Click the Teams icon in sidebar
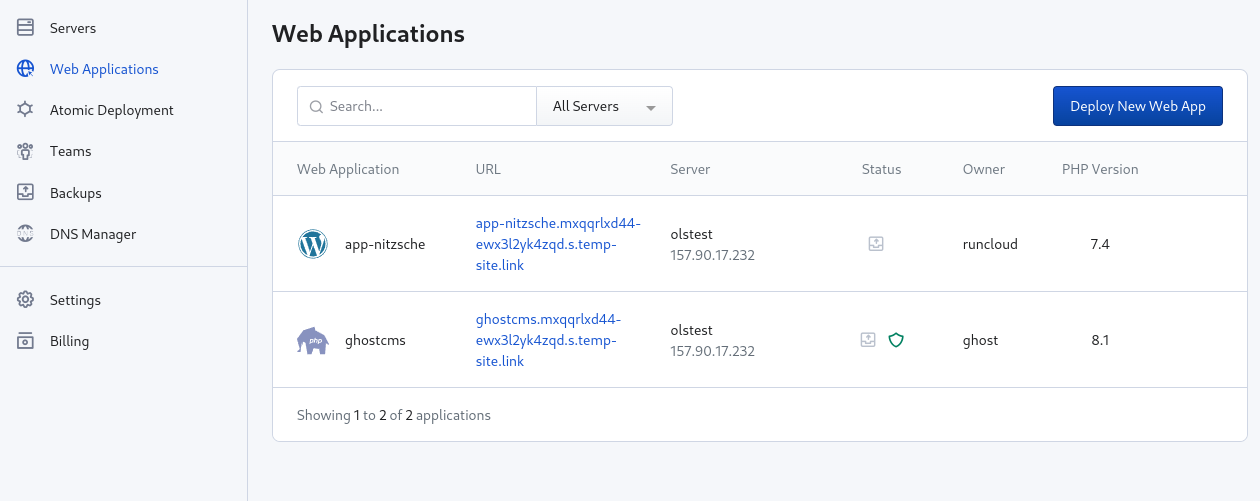Viewport: 1260px width, 501px height. click(x=26, y=152)
